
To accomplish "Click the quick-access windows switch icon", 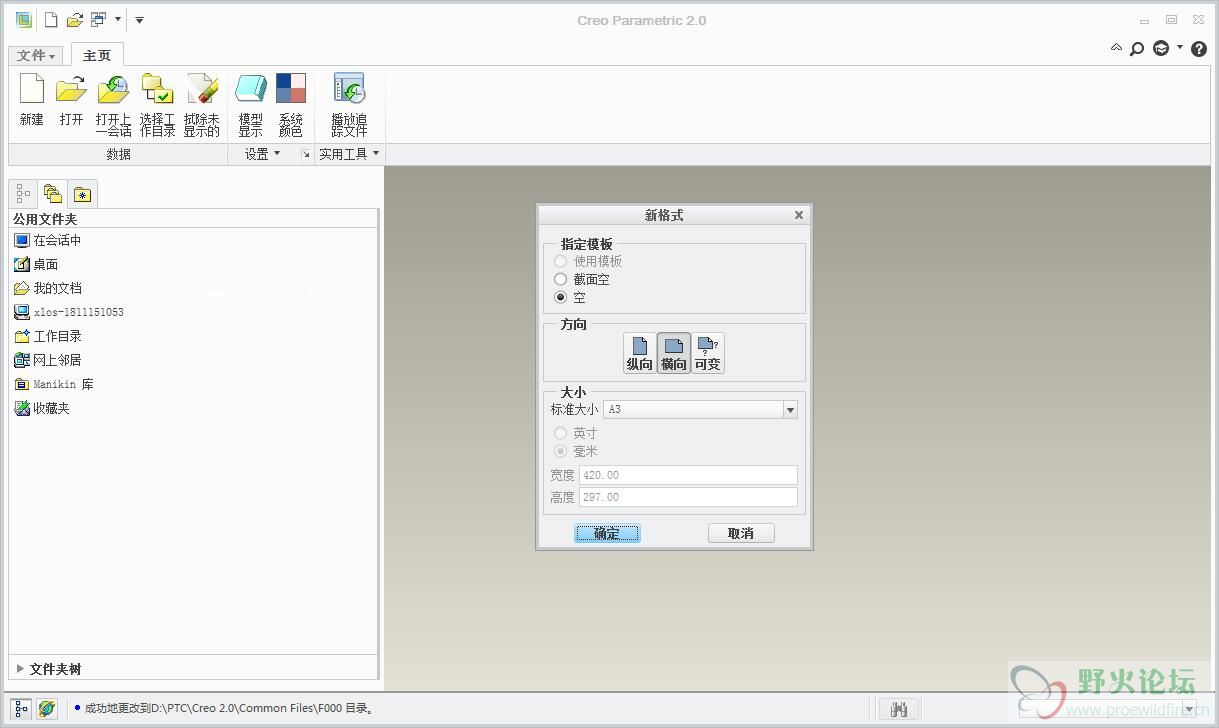I will [98, 19].
